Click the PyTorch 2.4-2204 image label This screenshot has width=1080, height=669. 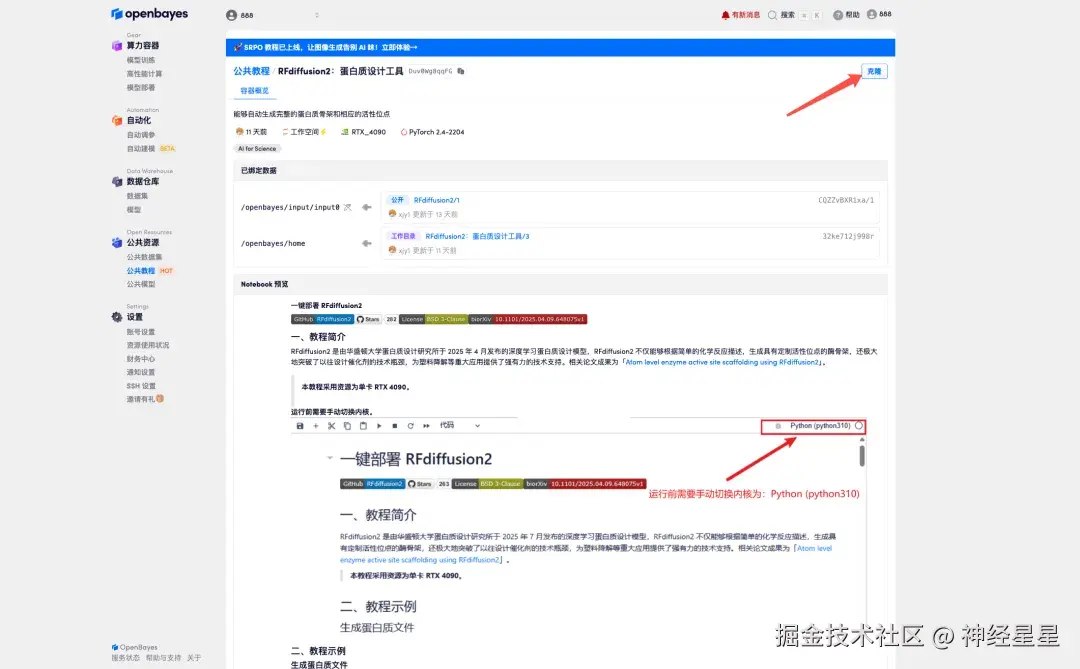pyautogui.click(x=432, y=132)
